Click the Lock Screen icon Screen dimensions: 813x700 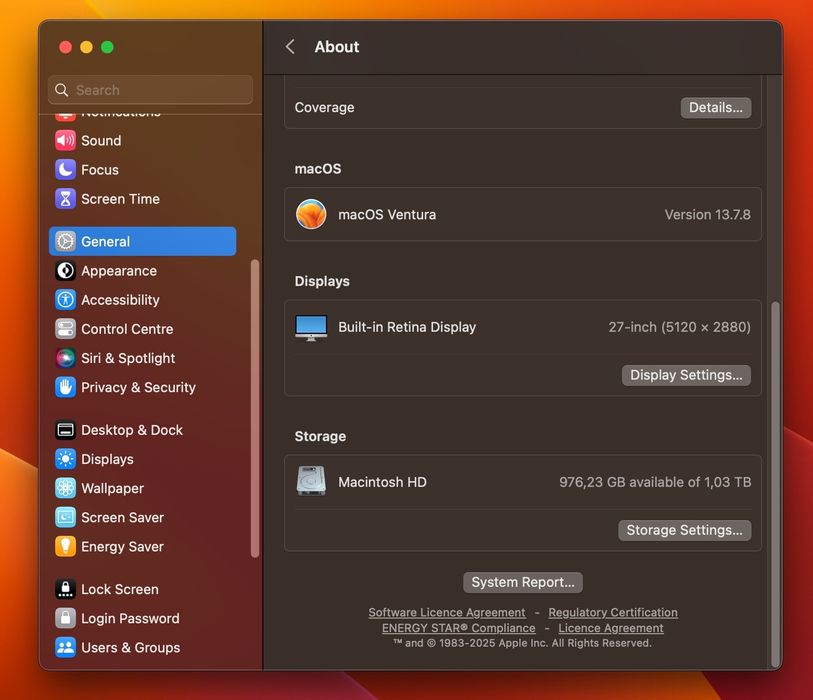[65, 589]
